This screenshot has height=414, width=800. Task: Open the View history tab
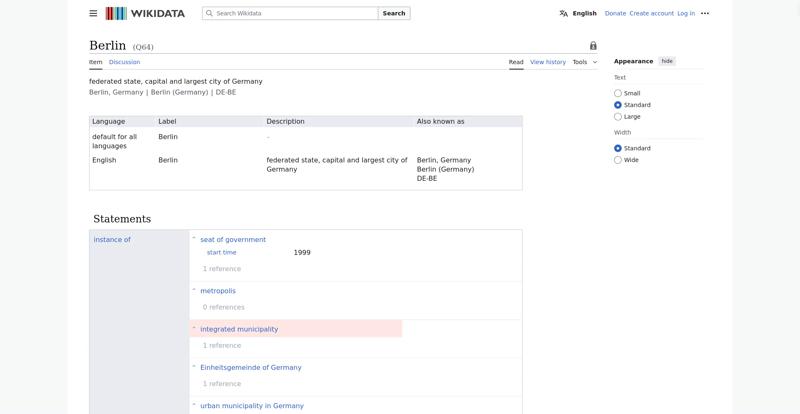pyautogui.click(x=548, y=62)
